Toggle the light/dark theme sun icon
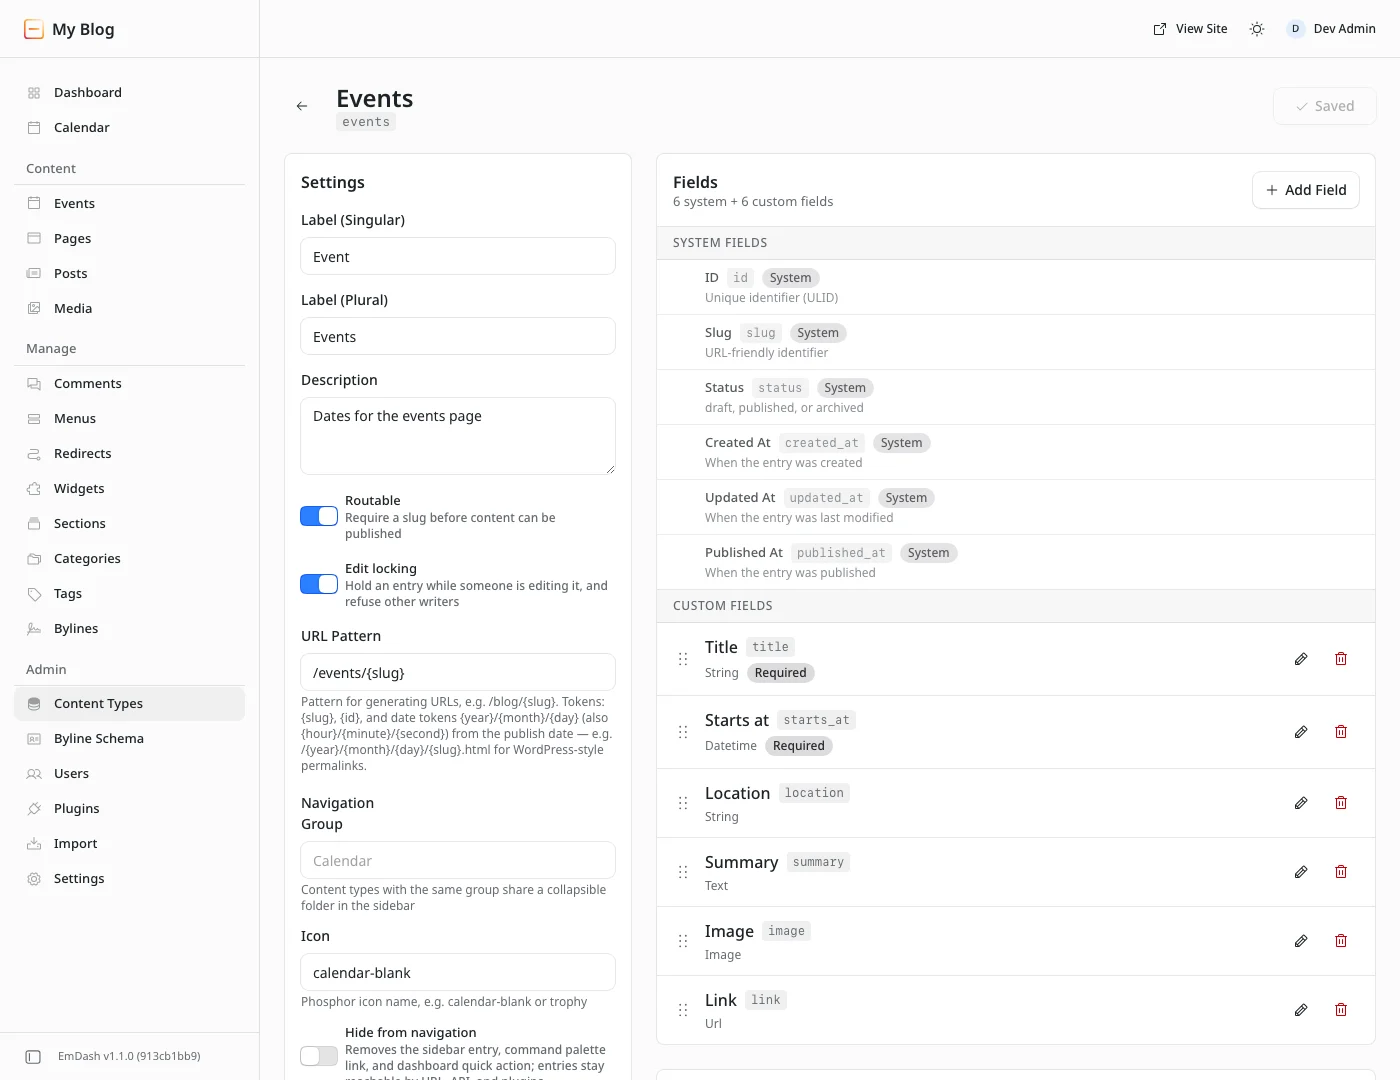This screenshot has height=1080, width=1400. [x=1257, y=29]
